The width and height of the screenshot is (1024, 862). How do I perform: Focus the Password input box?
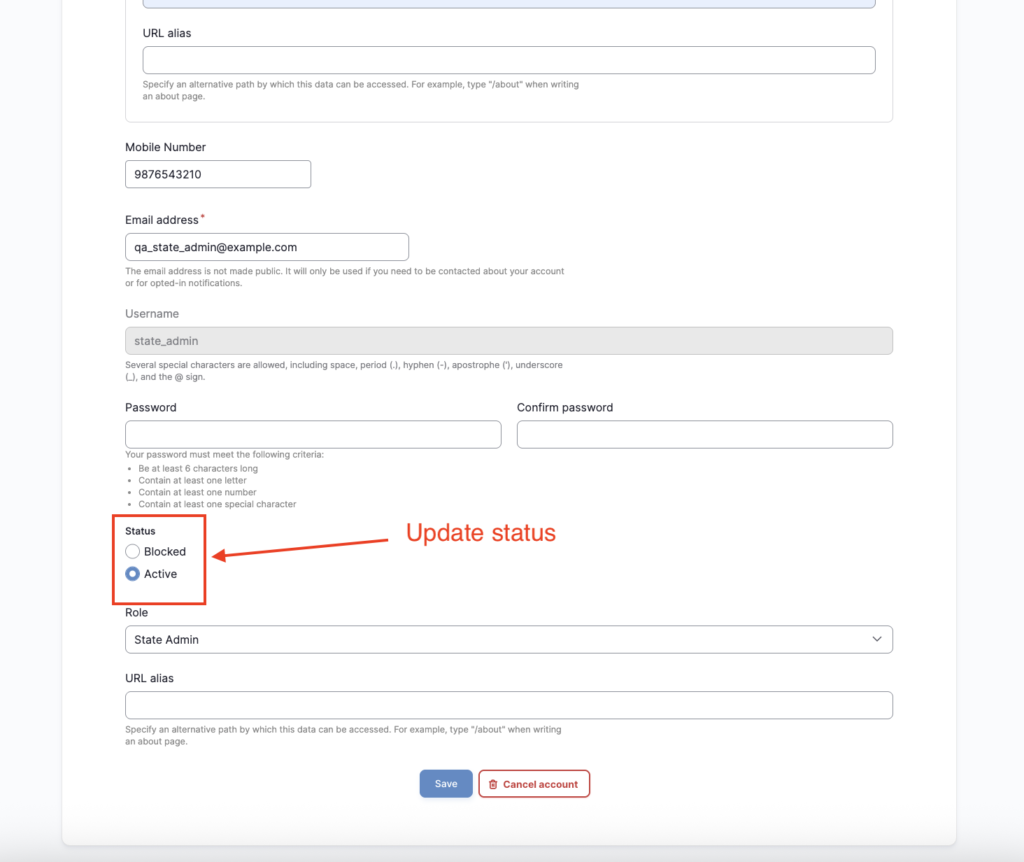313,434
